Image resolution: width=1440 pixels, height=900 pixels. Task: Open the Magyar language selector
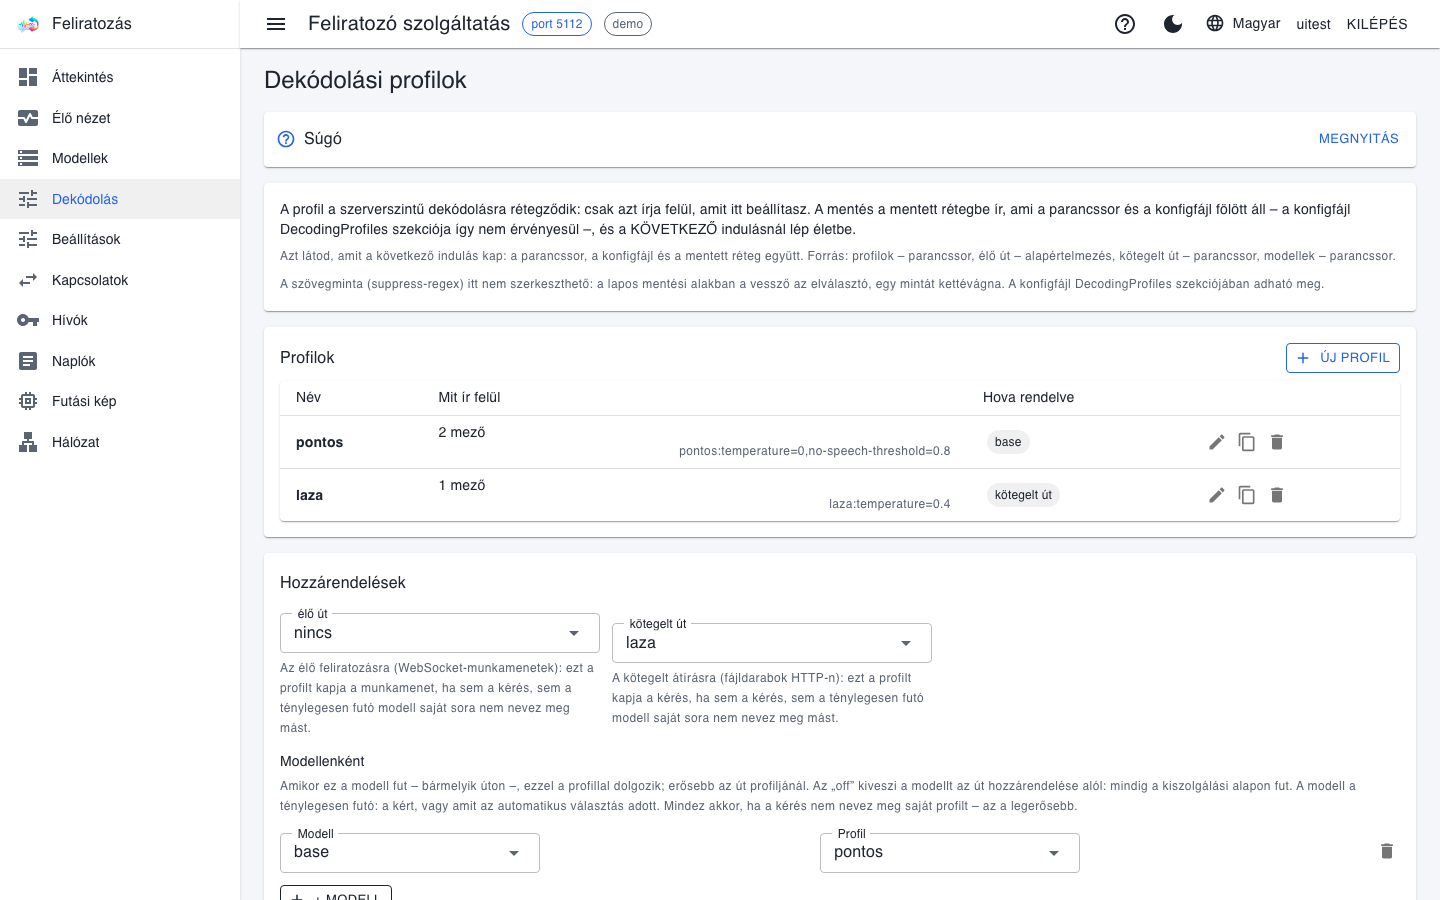[1243, 23]
